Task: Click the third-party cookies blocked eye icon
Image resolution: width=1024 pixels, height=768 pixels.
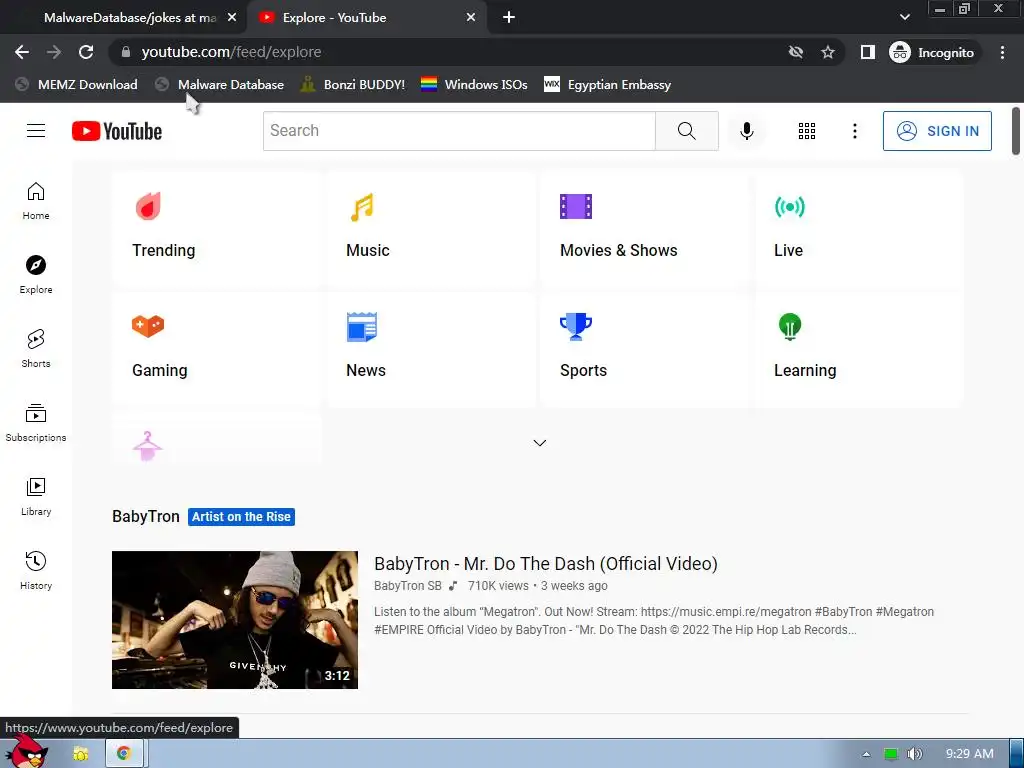Action: (795, 52)
